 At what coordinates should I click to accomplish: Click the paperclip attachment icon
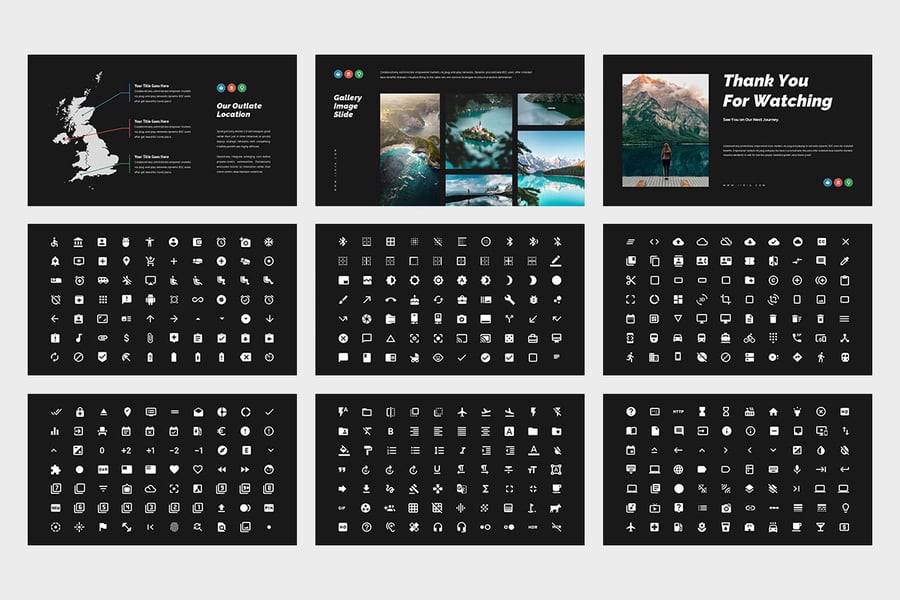pos(150,337)
